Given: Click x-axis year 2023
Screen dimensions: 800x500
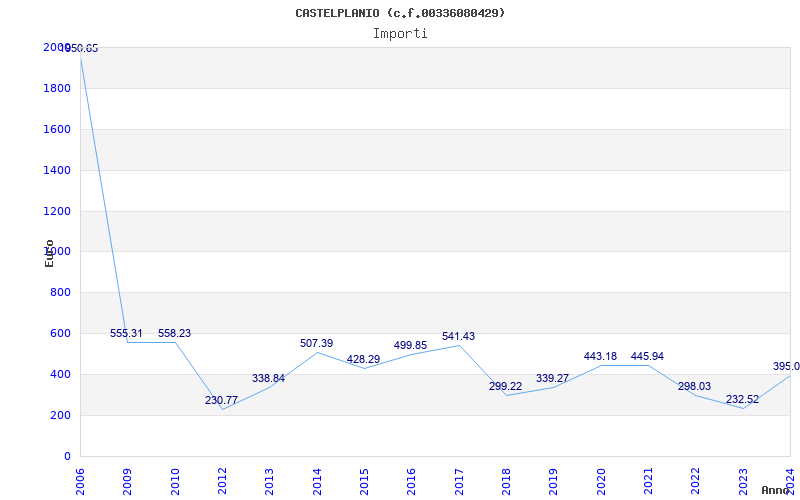Looking at the screenshot, I should [743, 482].
